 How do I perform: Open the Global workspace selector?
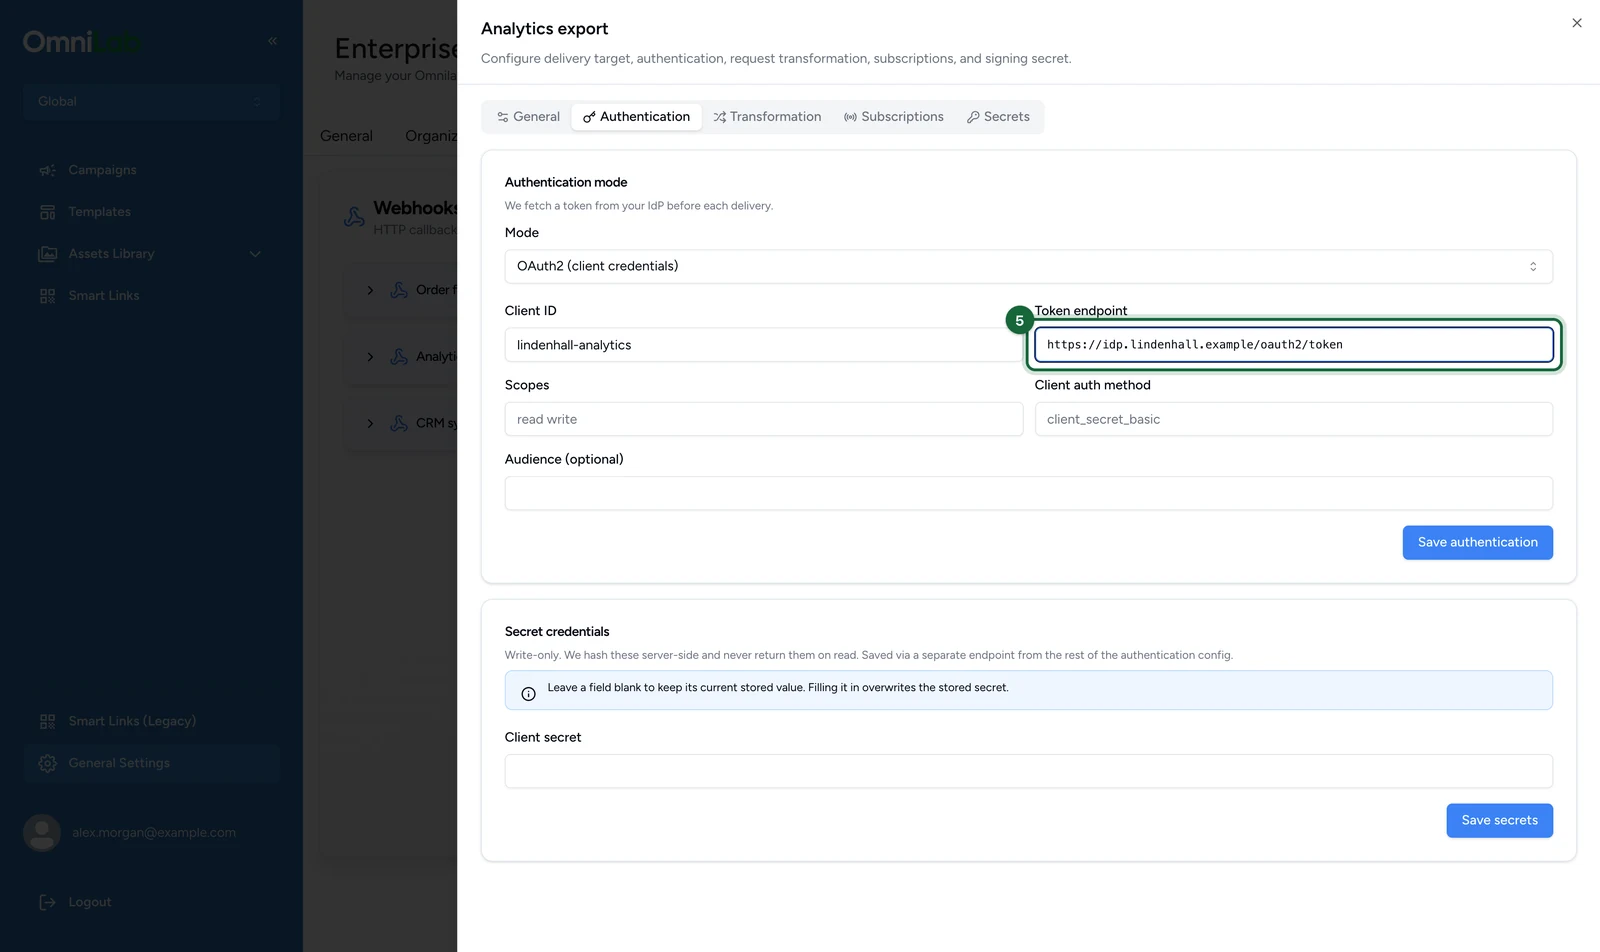click(x=151, y=101)
